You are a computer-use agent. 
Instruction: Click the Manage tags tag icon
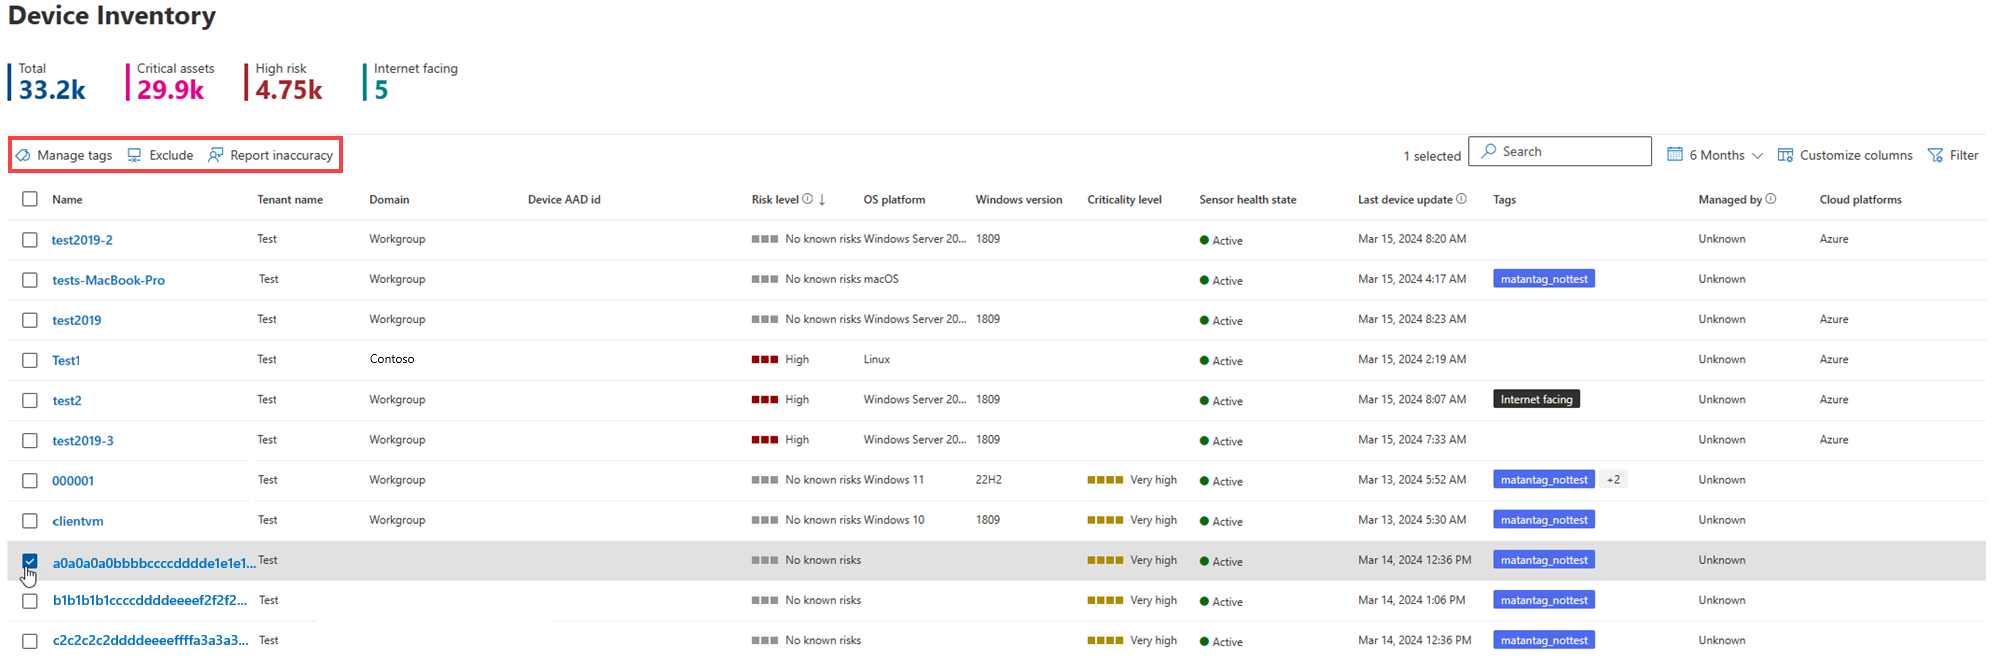[x=23, y=155]
